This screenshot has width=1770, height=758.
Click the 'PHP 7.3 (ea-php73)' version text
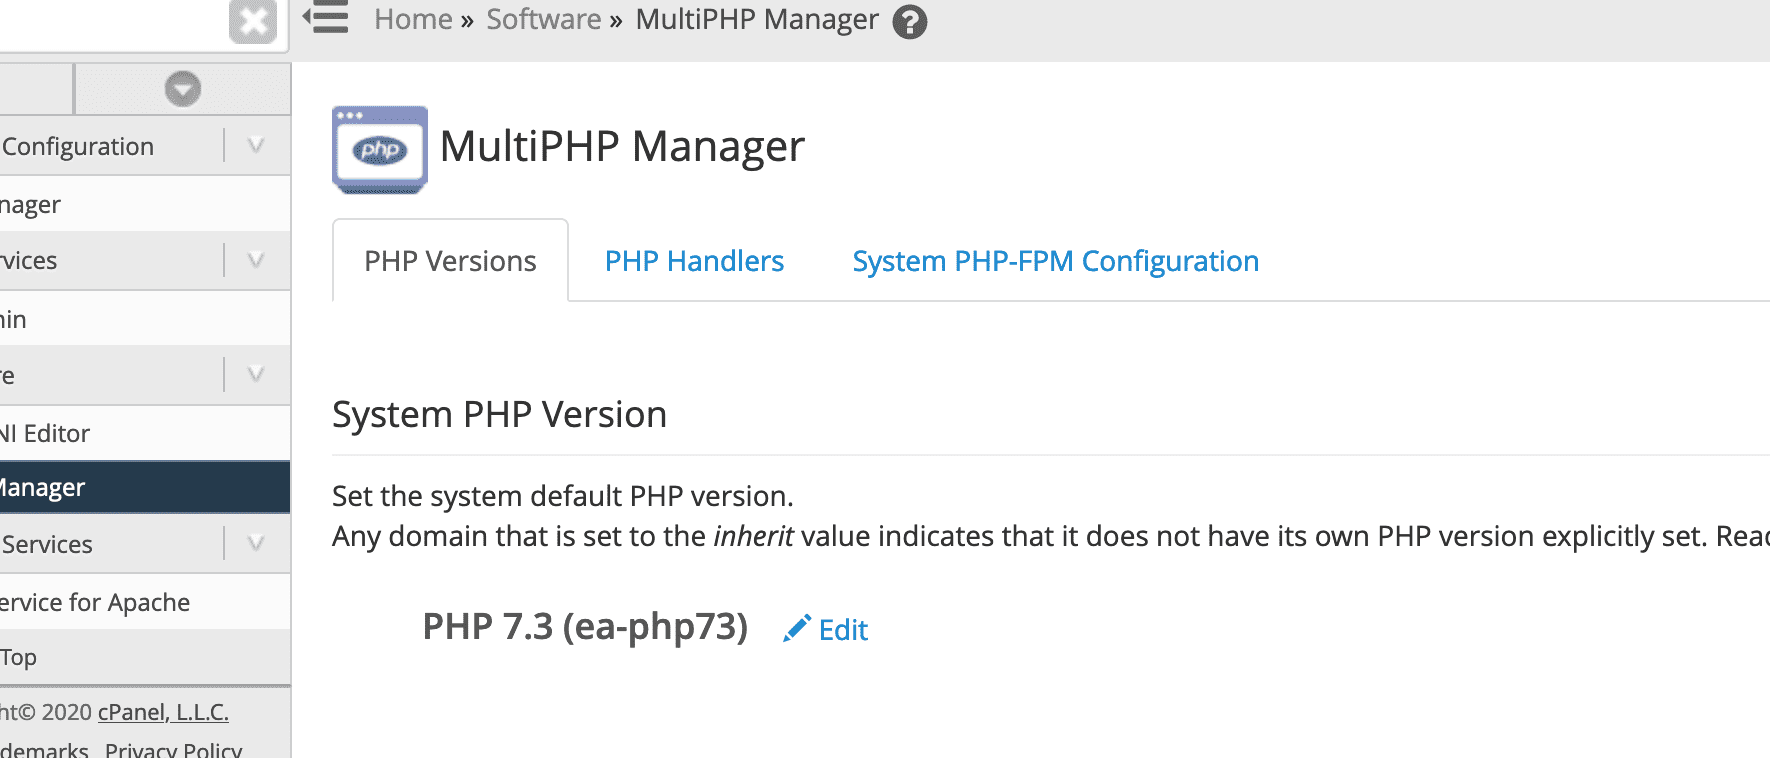pos(585,627)
